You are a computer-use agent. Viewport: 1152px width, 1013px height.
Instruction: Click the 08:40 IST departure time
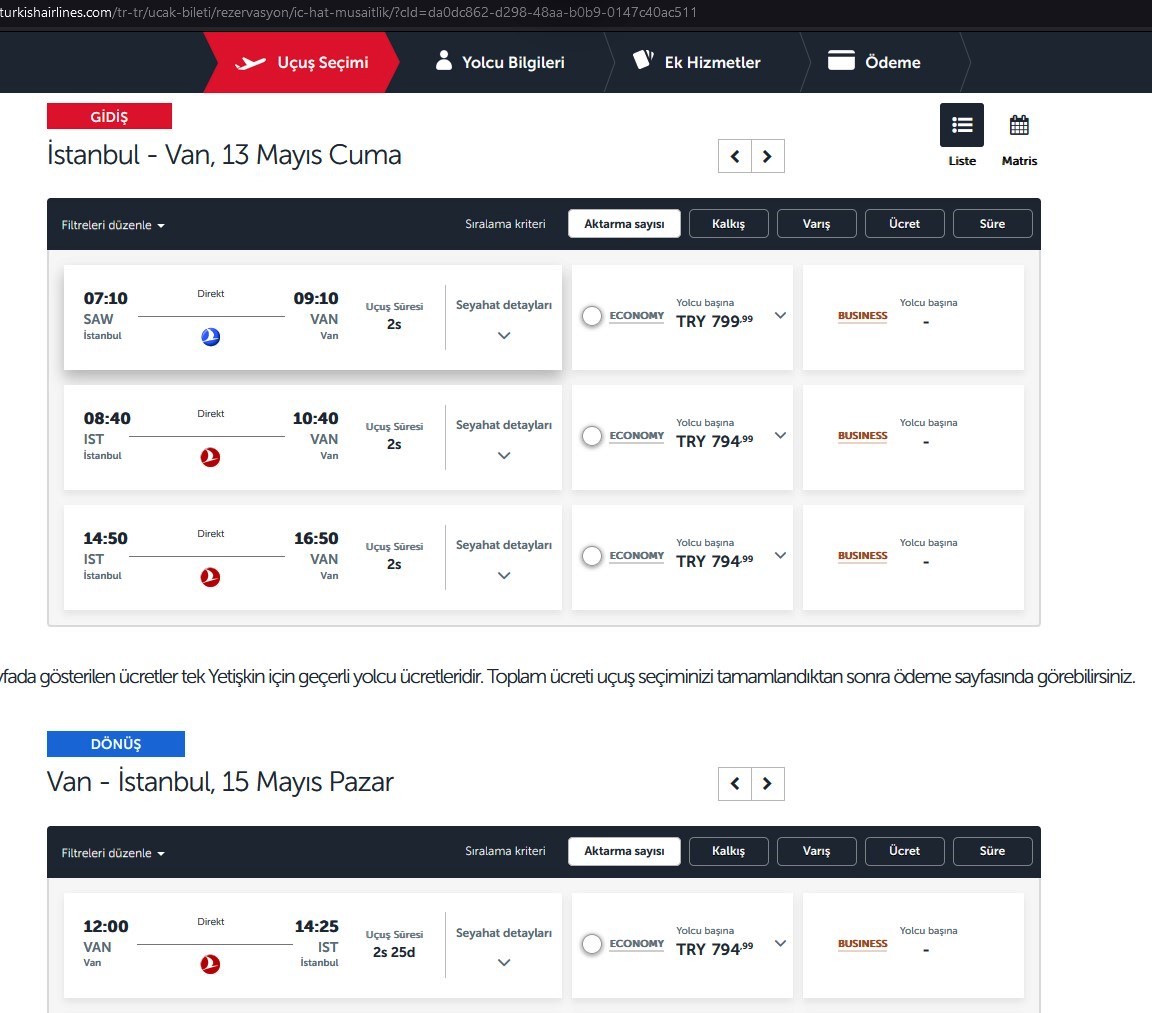107,419
